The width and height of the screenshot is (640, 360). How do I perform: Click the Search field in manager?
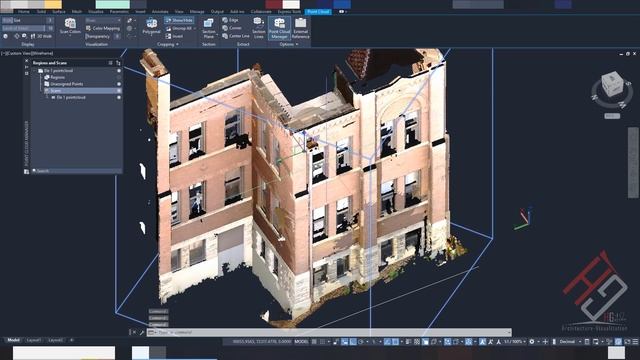click(x=76, y=171)
